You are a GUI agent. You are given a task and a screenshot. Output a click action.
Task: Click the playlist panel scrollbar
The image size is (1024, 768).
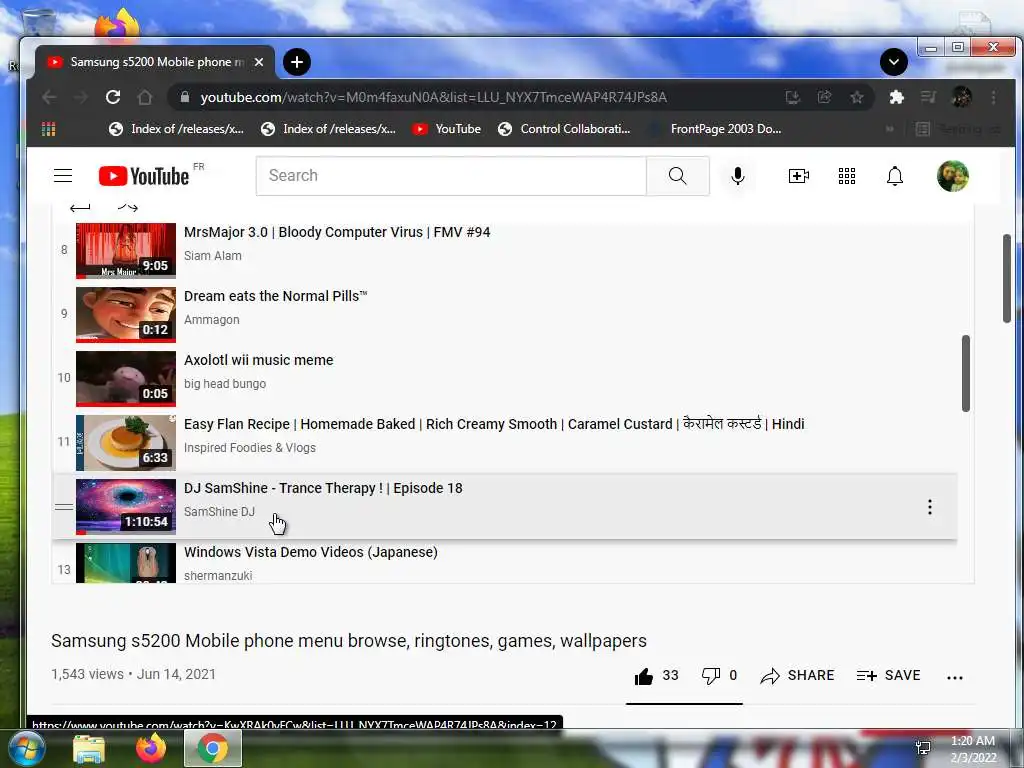coord(965,374)
